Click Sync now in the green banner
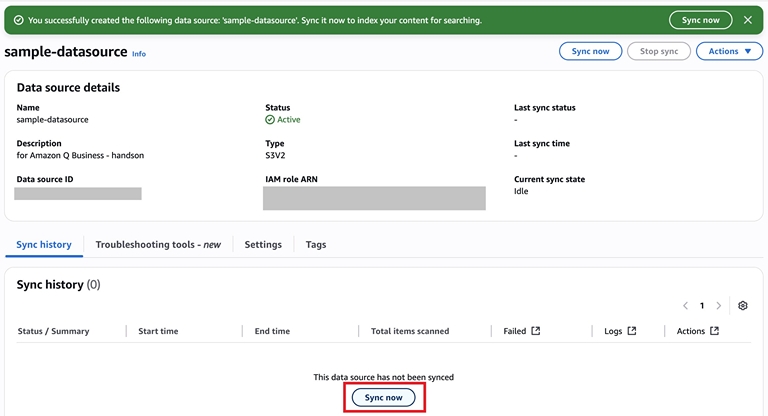 pyautogui.click(x=700, y=20)
